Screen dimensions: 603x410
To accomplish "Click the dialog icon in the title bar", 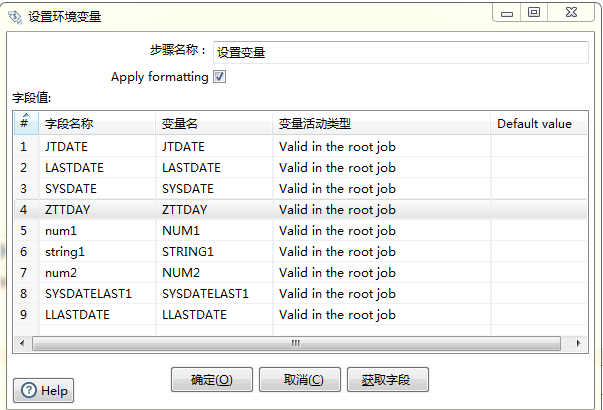I will pyautogui.click(x=16, y=16).
